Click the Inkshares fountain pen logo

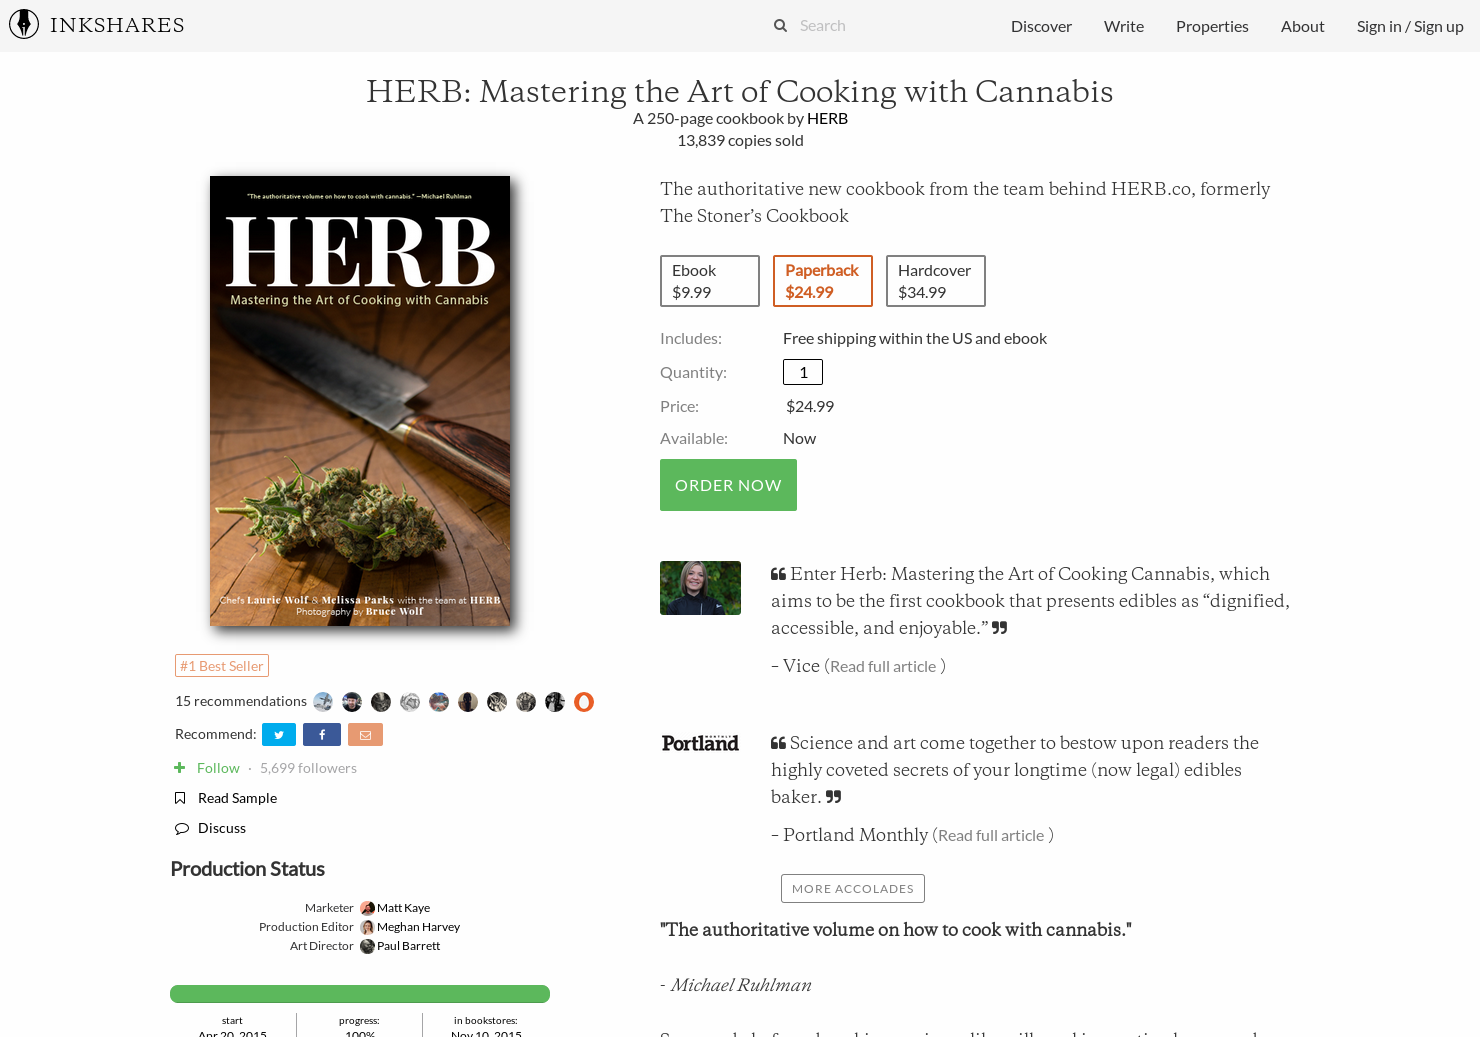point(23,24)
